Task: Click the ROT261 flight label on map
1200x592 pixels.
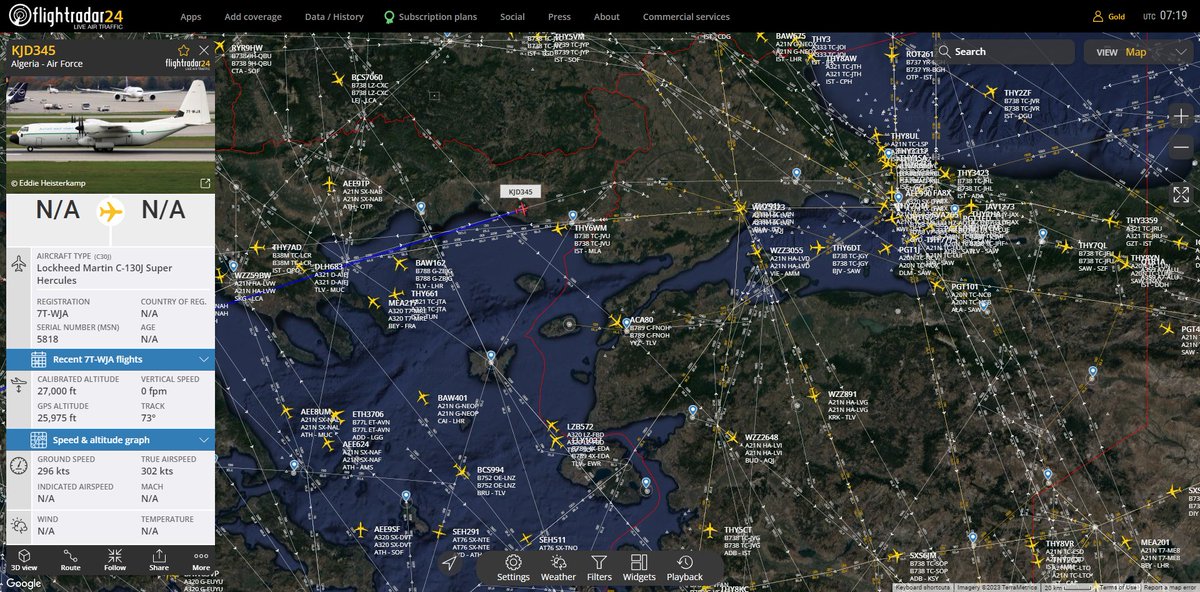Action: coord(919,54)
